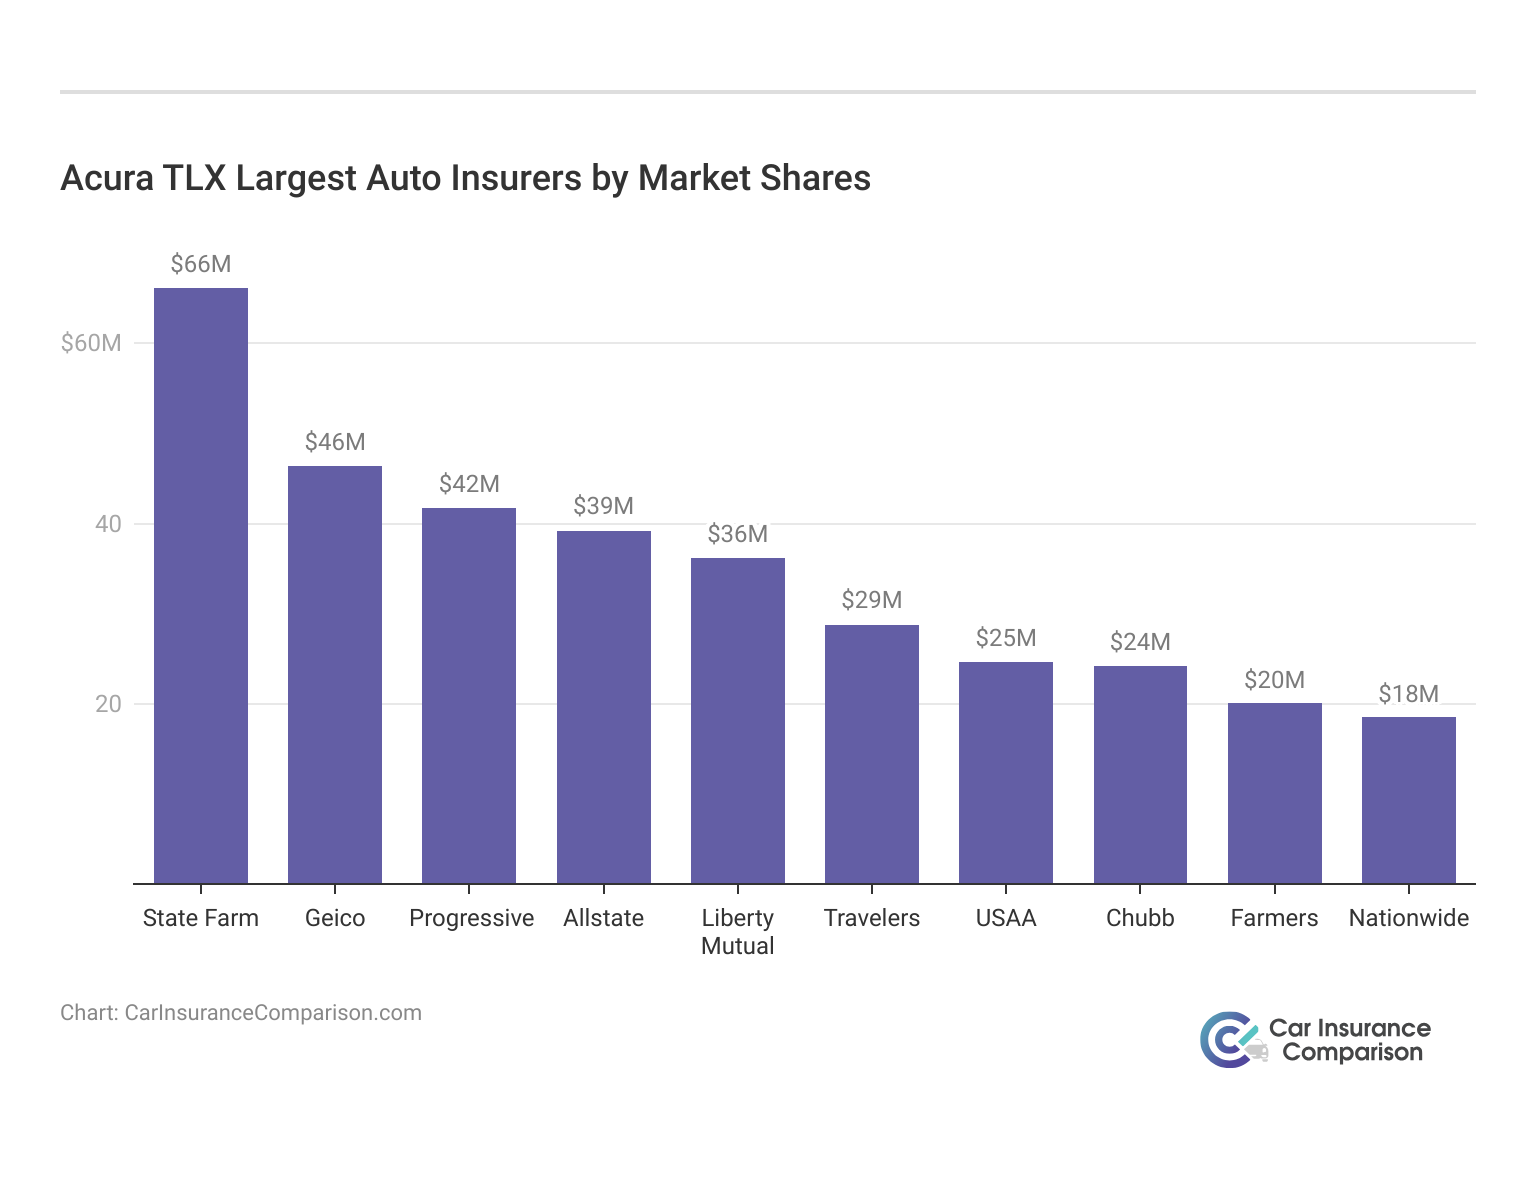Screen dimensions: 1536x1180
Task: Click the USAA axis label
Action: pos(1006,918)
